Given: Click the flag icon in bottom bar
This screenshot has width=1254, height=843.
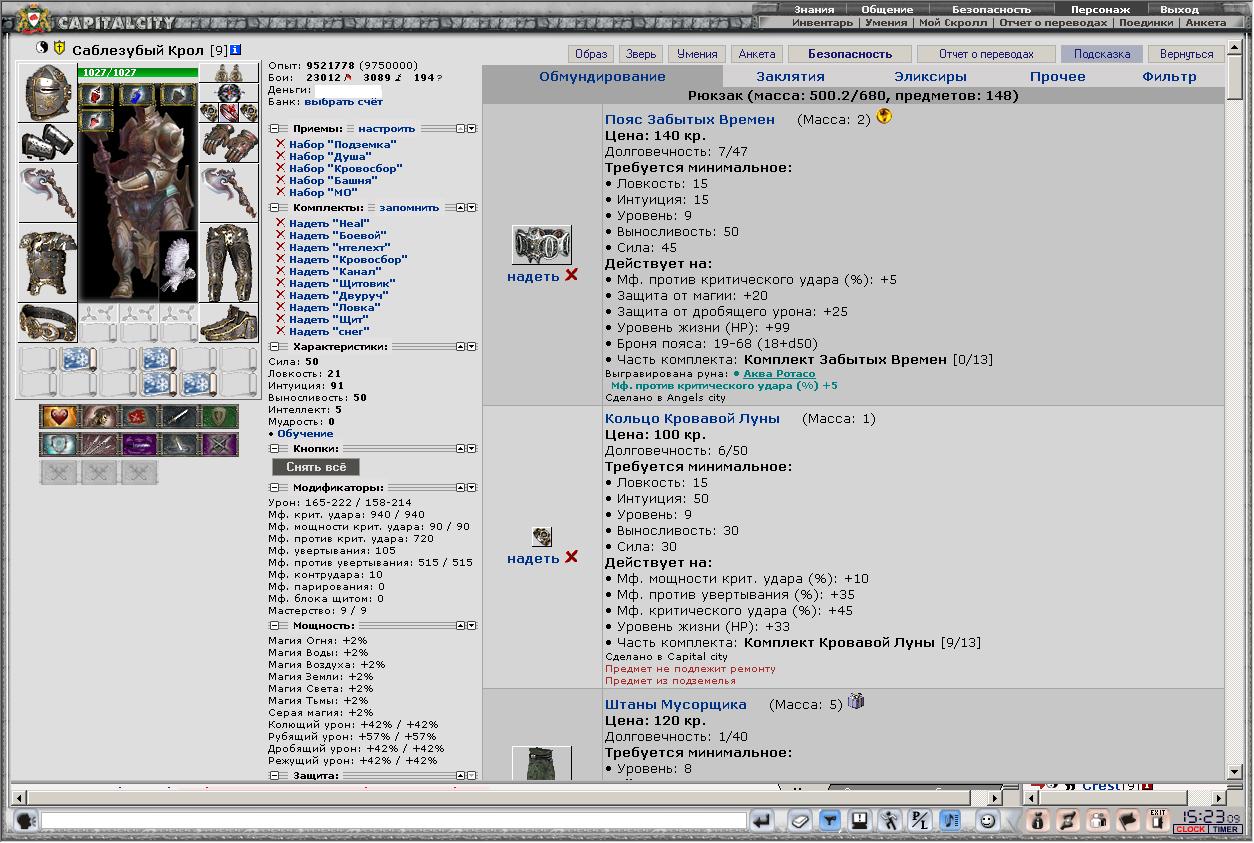Looking at the screenshot, I should pos(1127,820).
